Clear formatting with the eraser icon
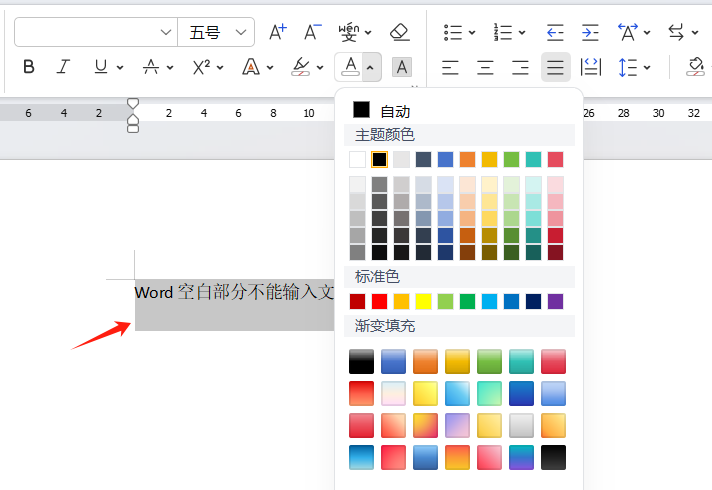712x490 pixels. [400, 32]
